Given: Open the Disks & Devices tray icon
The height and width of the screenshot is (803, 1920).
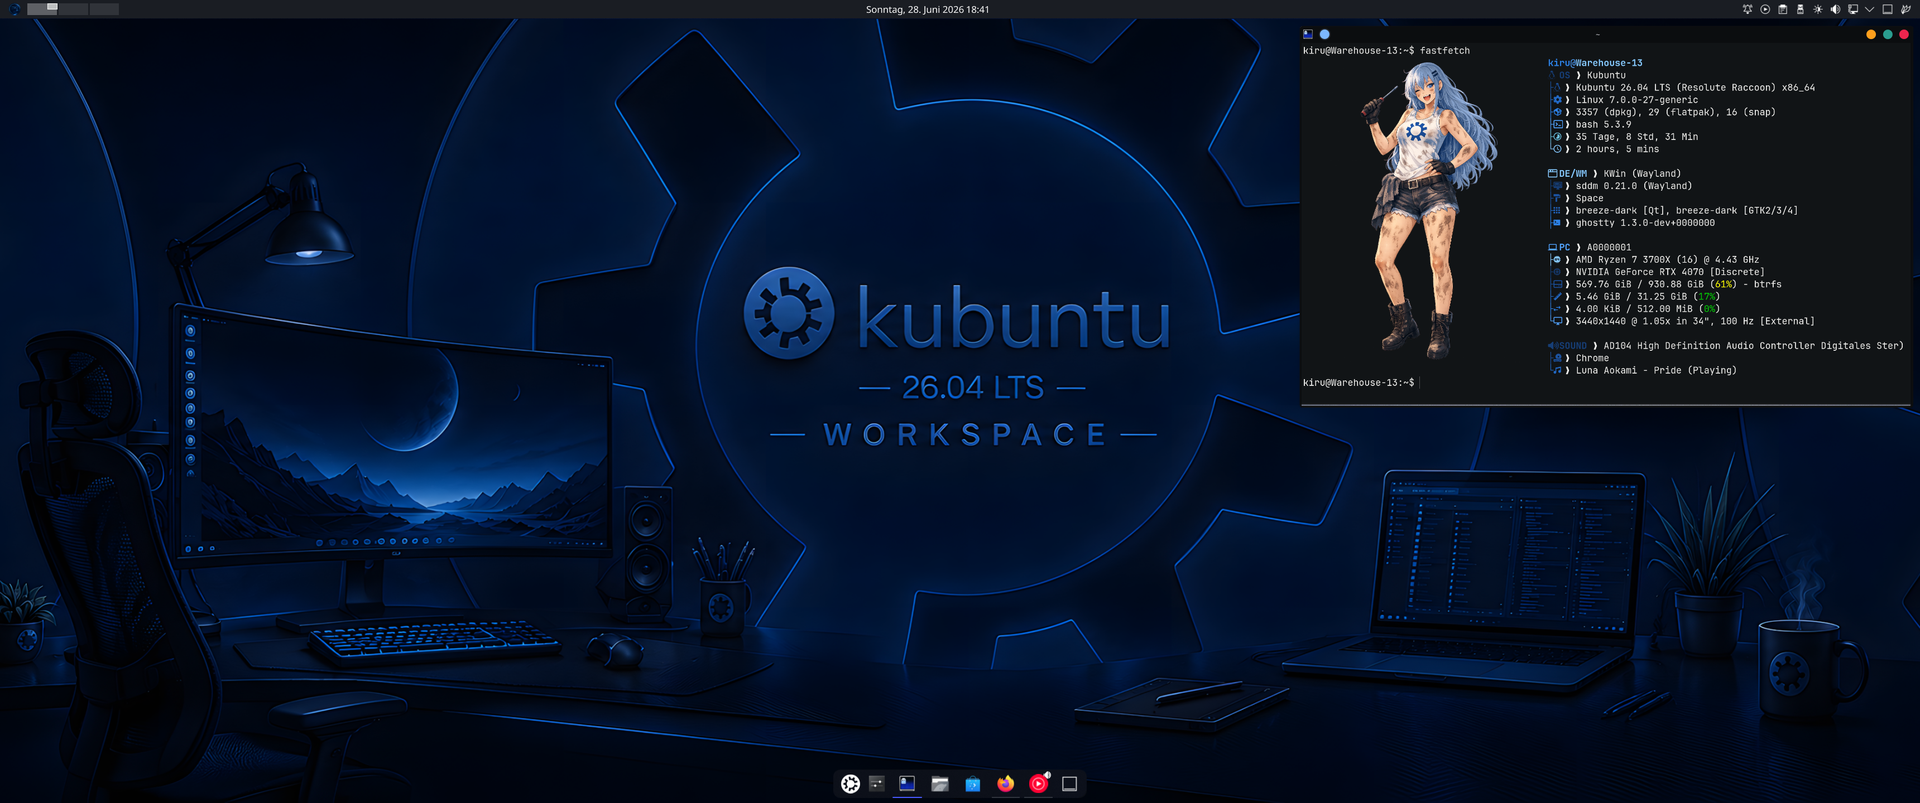Looking at the screenshot, I should pos(1800,9).
